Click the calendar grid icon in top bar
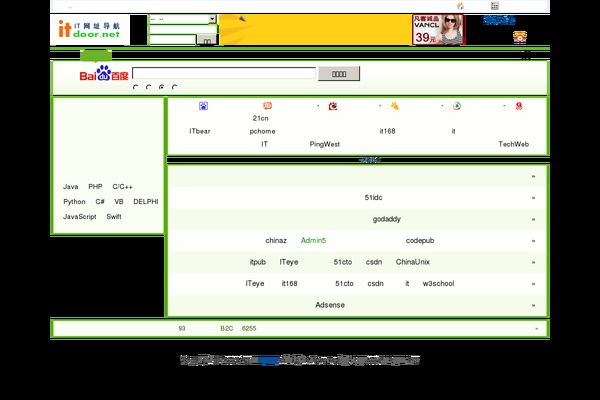The image size is (600, 400). [495, 6]
